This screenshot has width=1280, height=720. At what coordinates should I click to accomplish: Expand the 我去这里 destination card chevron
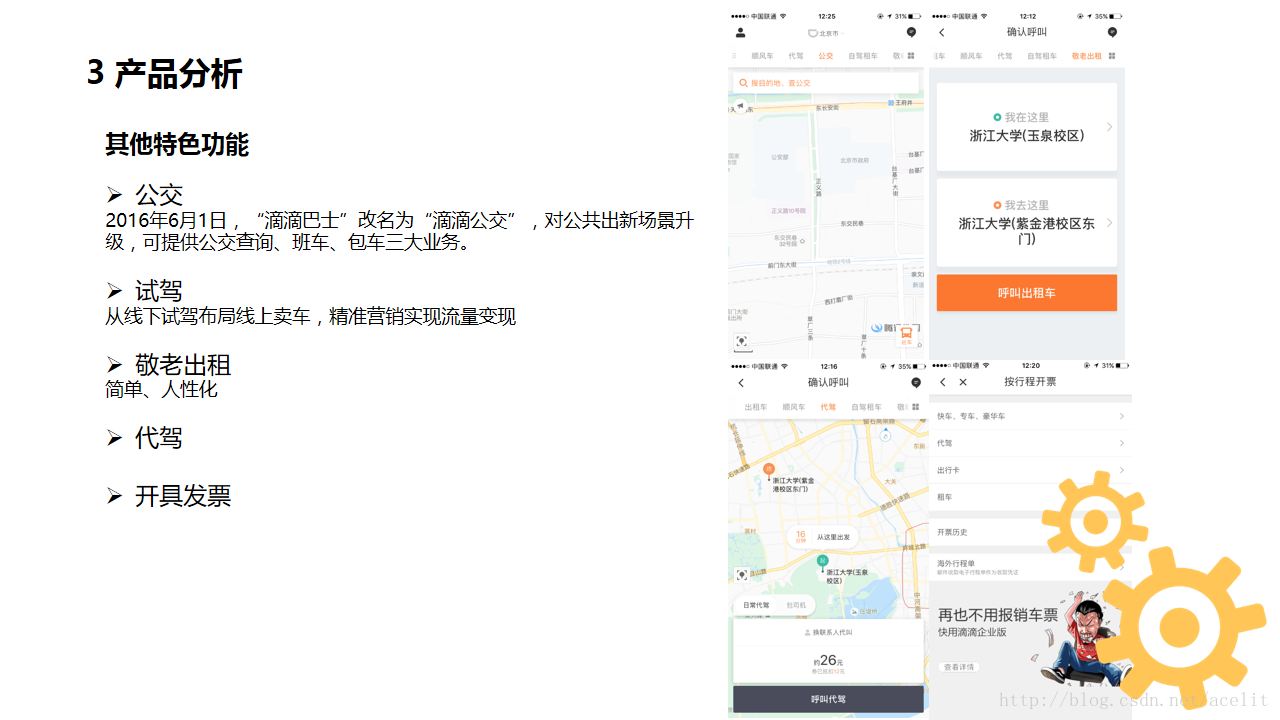point(1109,222)
